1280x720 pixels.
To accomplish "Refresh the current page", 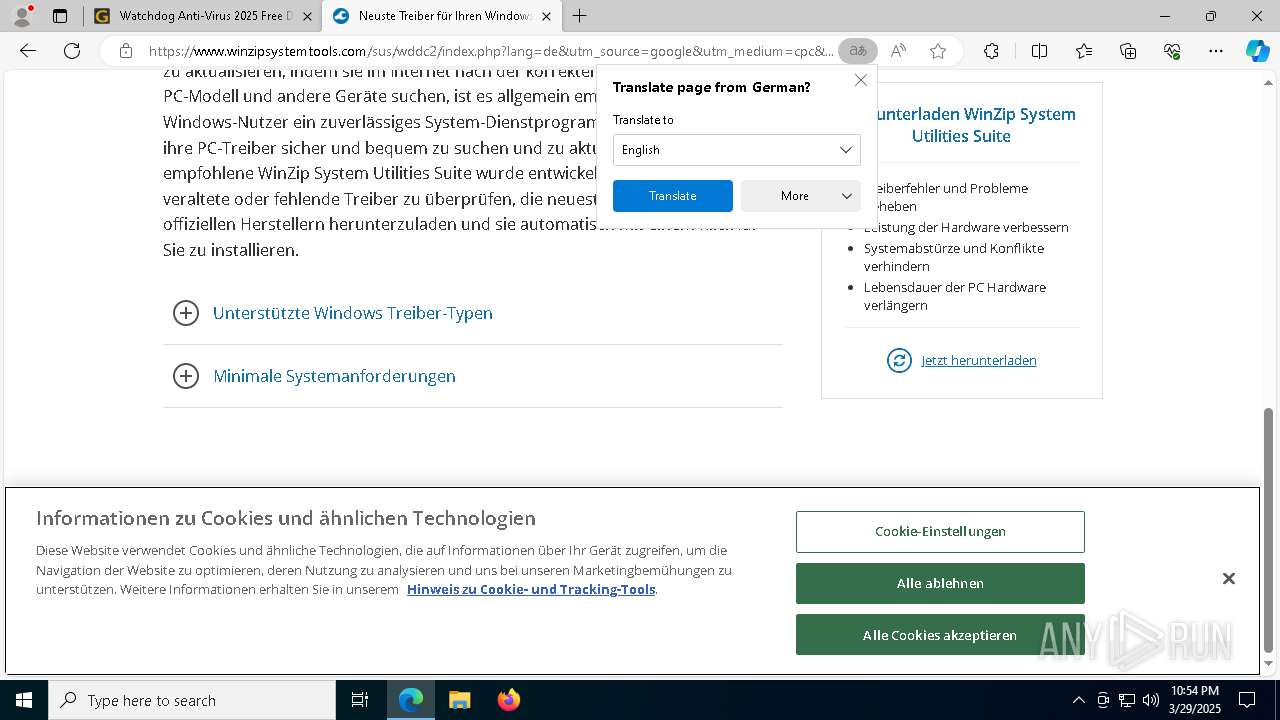I will point(72,51).
